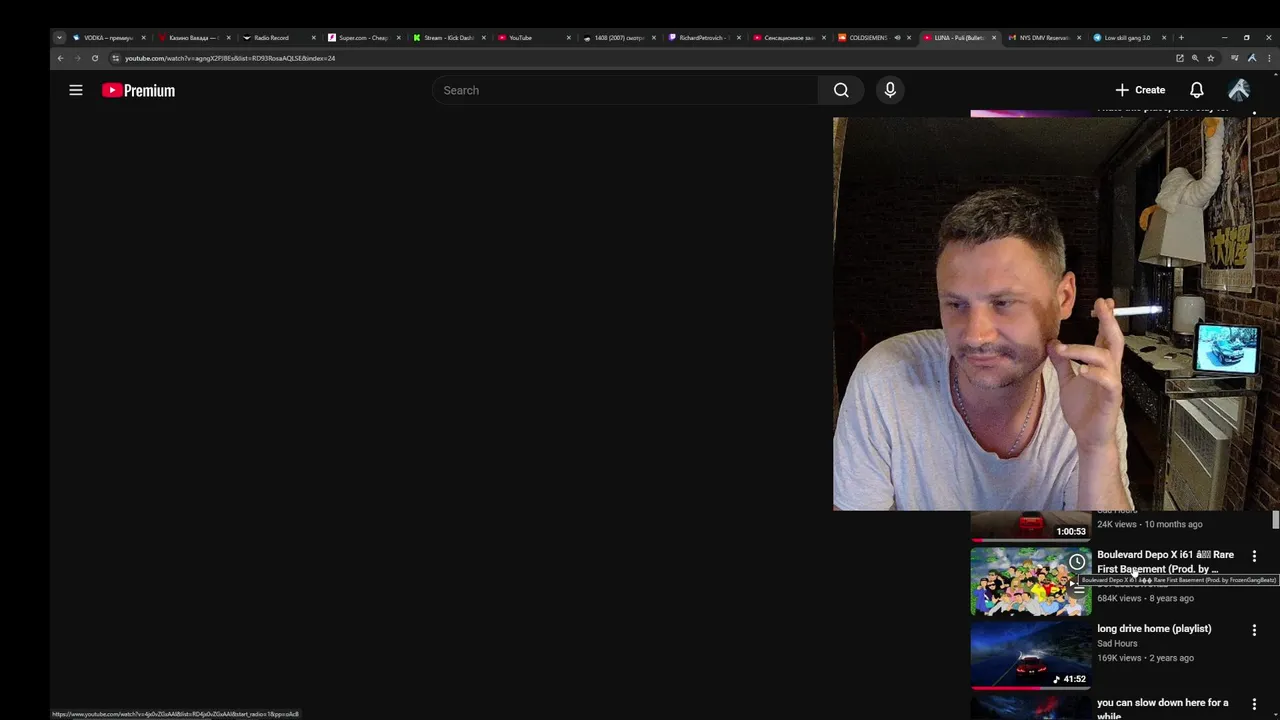Screen dimensions: 1280x720
Task: Close the LUNA - Puli tab
Action: coord(994,38)
